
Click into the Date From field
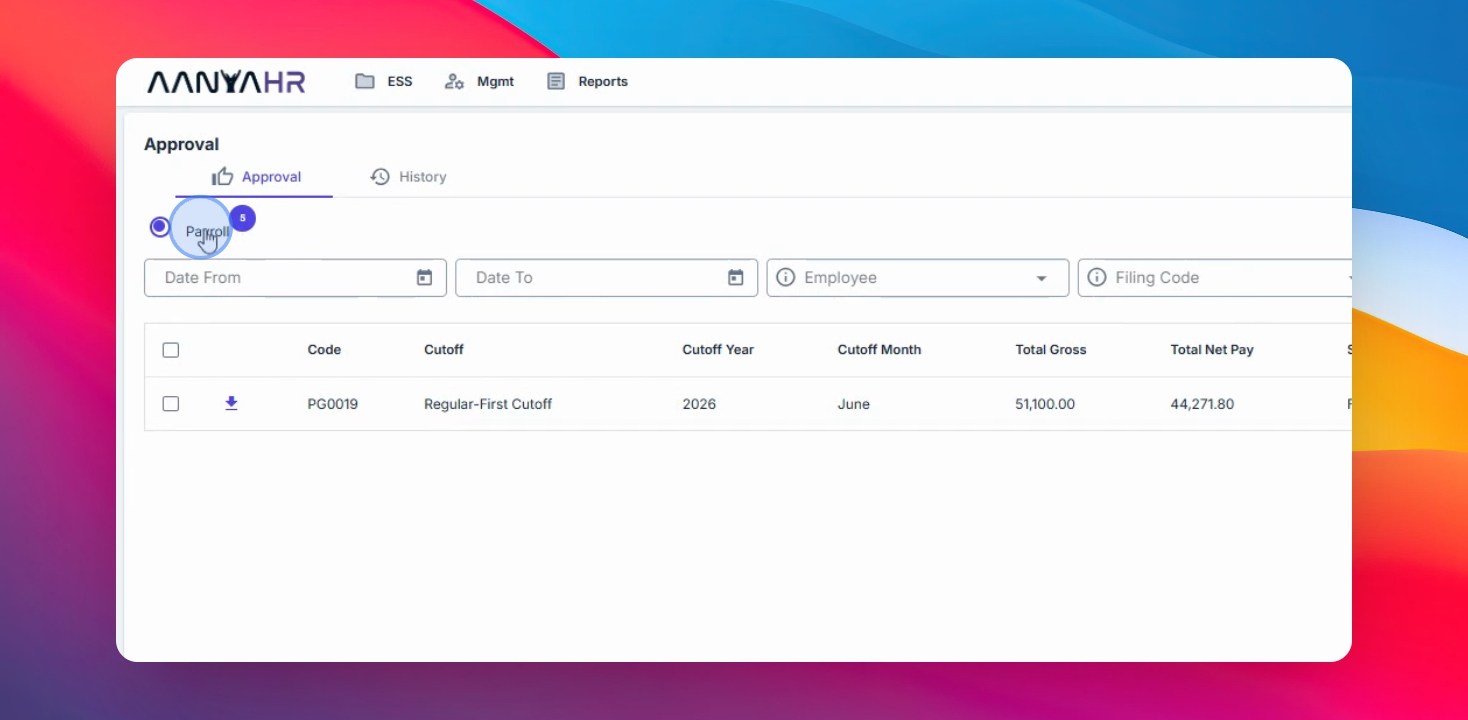click(295, 278)
